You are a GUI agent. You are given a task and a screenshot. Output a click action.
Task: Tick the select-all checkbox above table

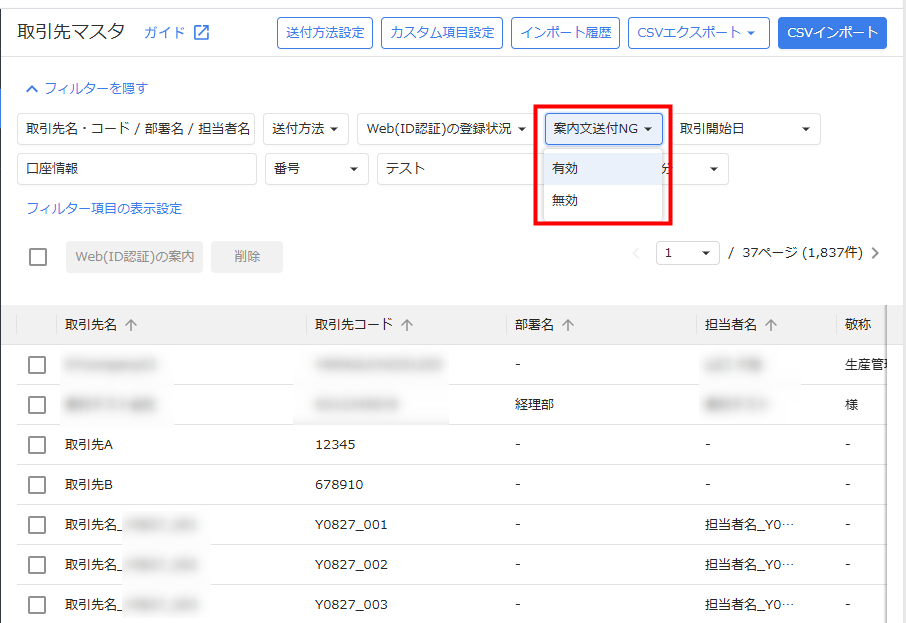pos(38,257)
